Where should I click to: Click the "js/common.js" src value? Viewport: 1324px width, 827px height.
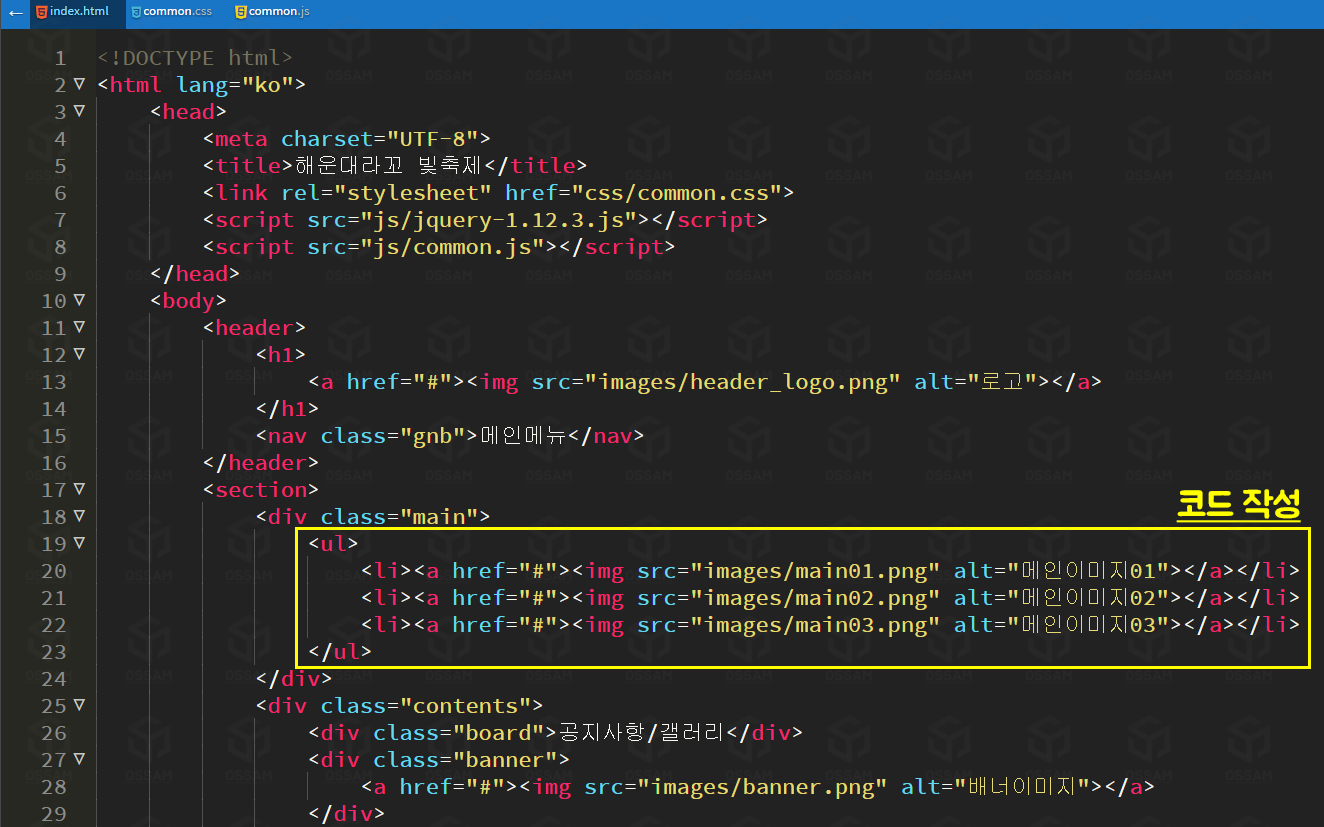point(452,247)
